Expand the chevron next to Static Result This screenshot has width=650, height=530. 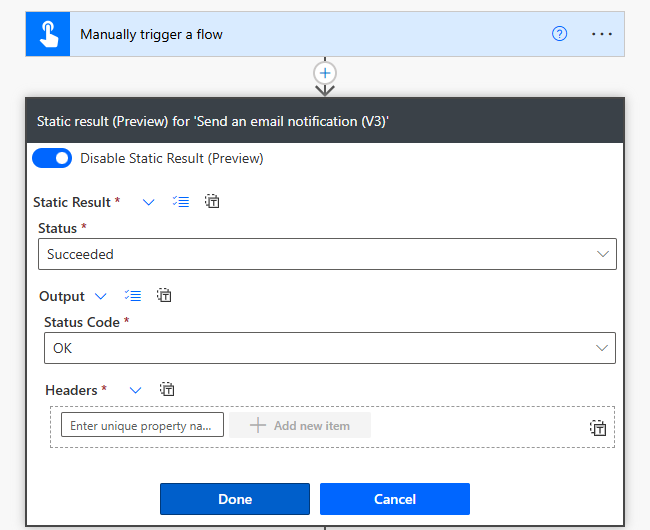[x=149, y=202]
